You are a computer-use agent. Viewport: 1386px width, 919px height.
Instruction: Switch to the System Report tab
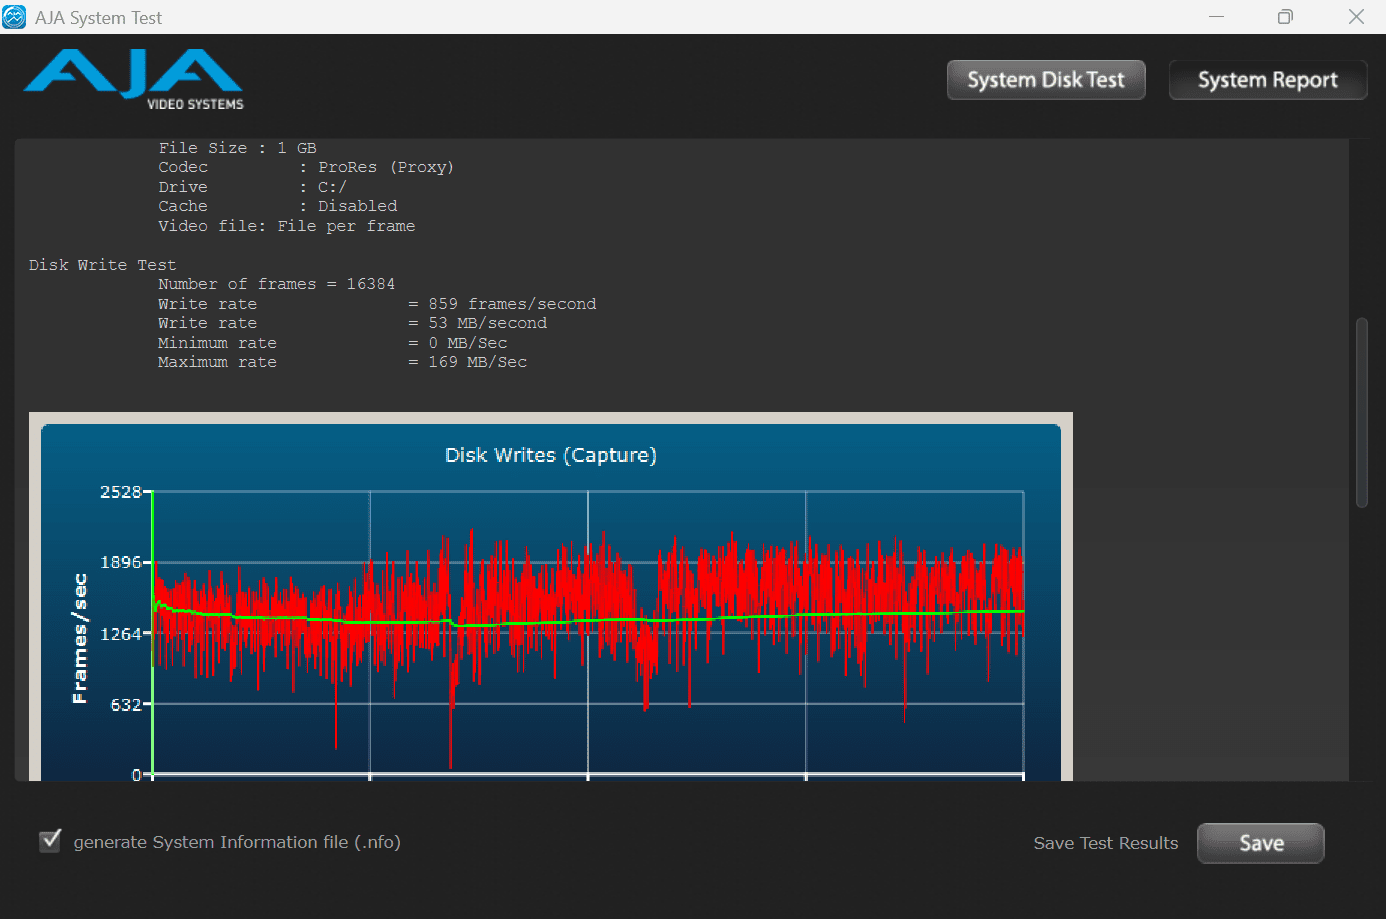(1268, 80)
